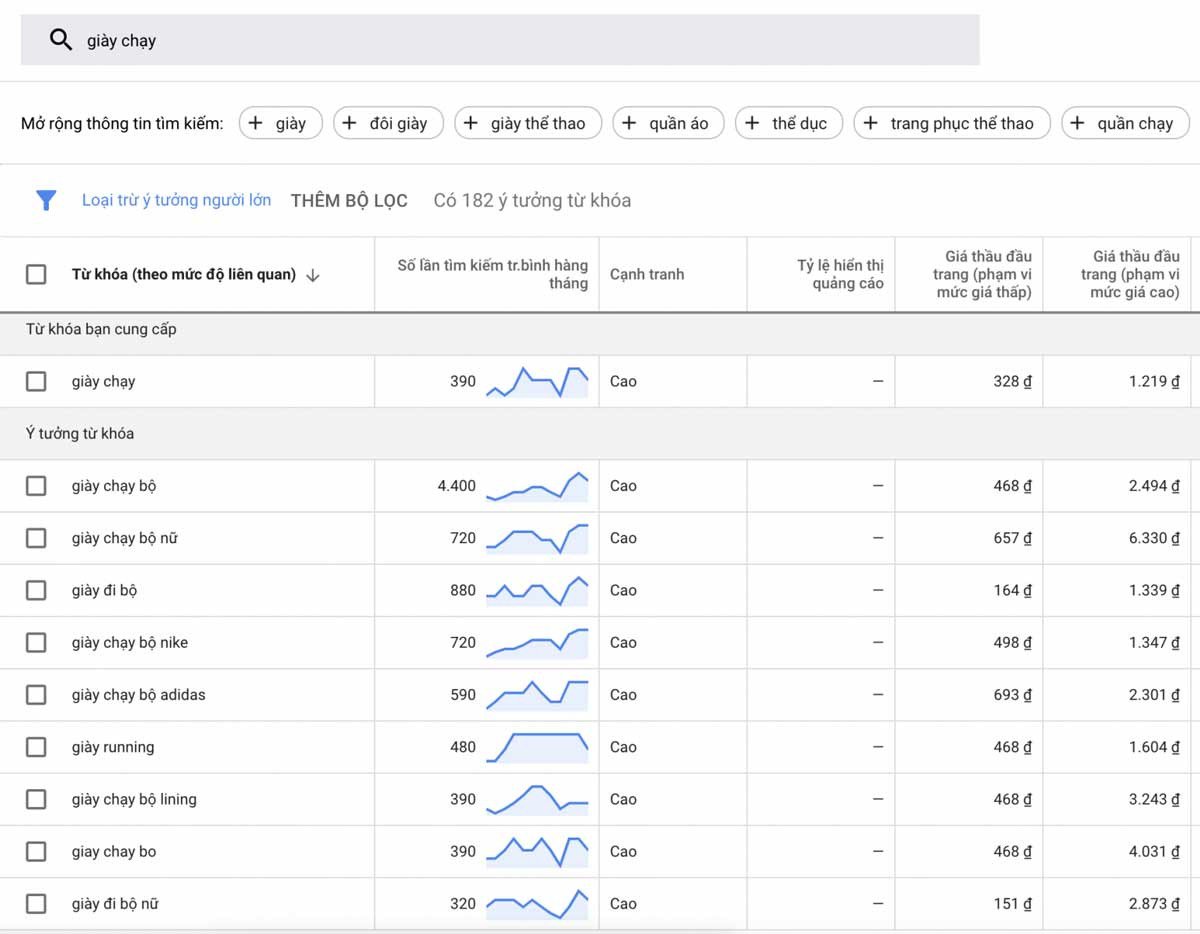Click the 693 ₫ low bid value
The image size is (1200, 934).
tap(1012, 694)
